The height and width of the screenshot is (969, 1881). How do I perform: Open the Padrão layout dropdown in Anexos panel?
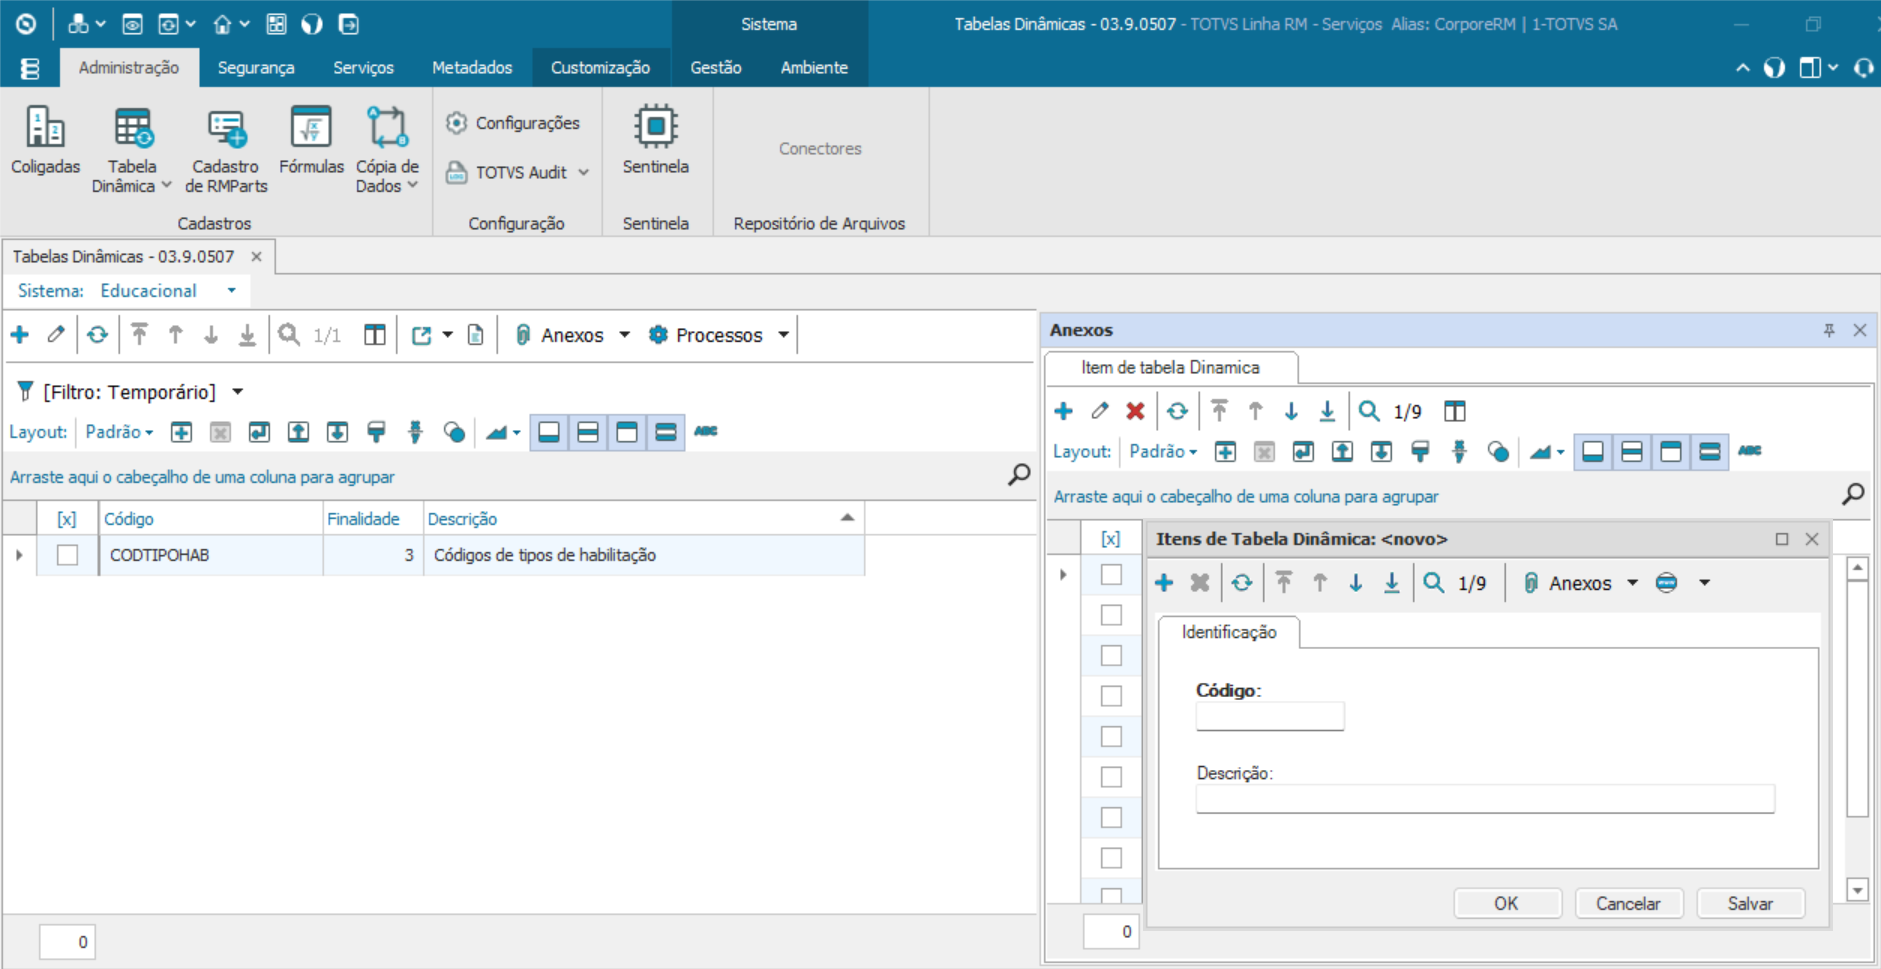tap(1163, 452)
